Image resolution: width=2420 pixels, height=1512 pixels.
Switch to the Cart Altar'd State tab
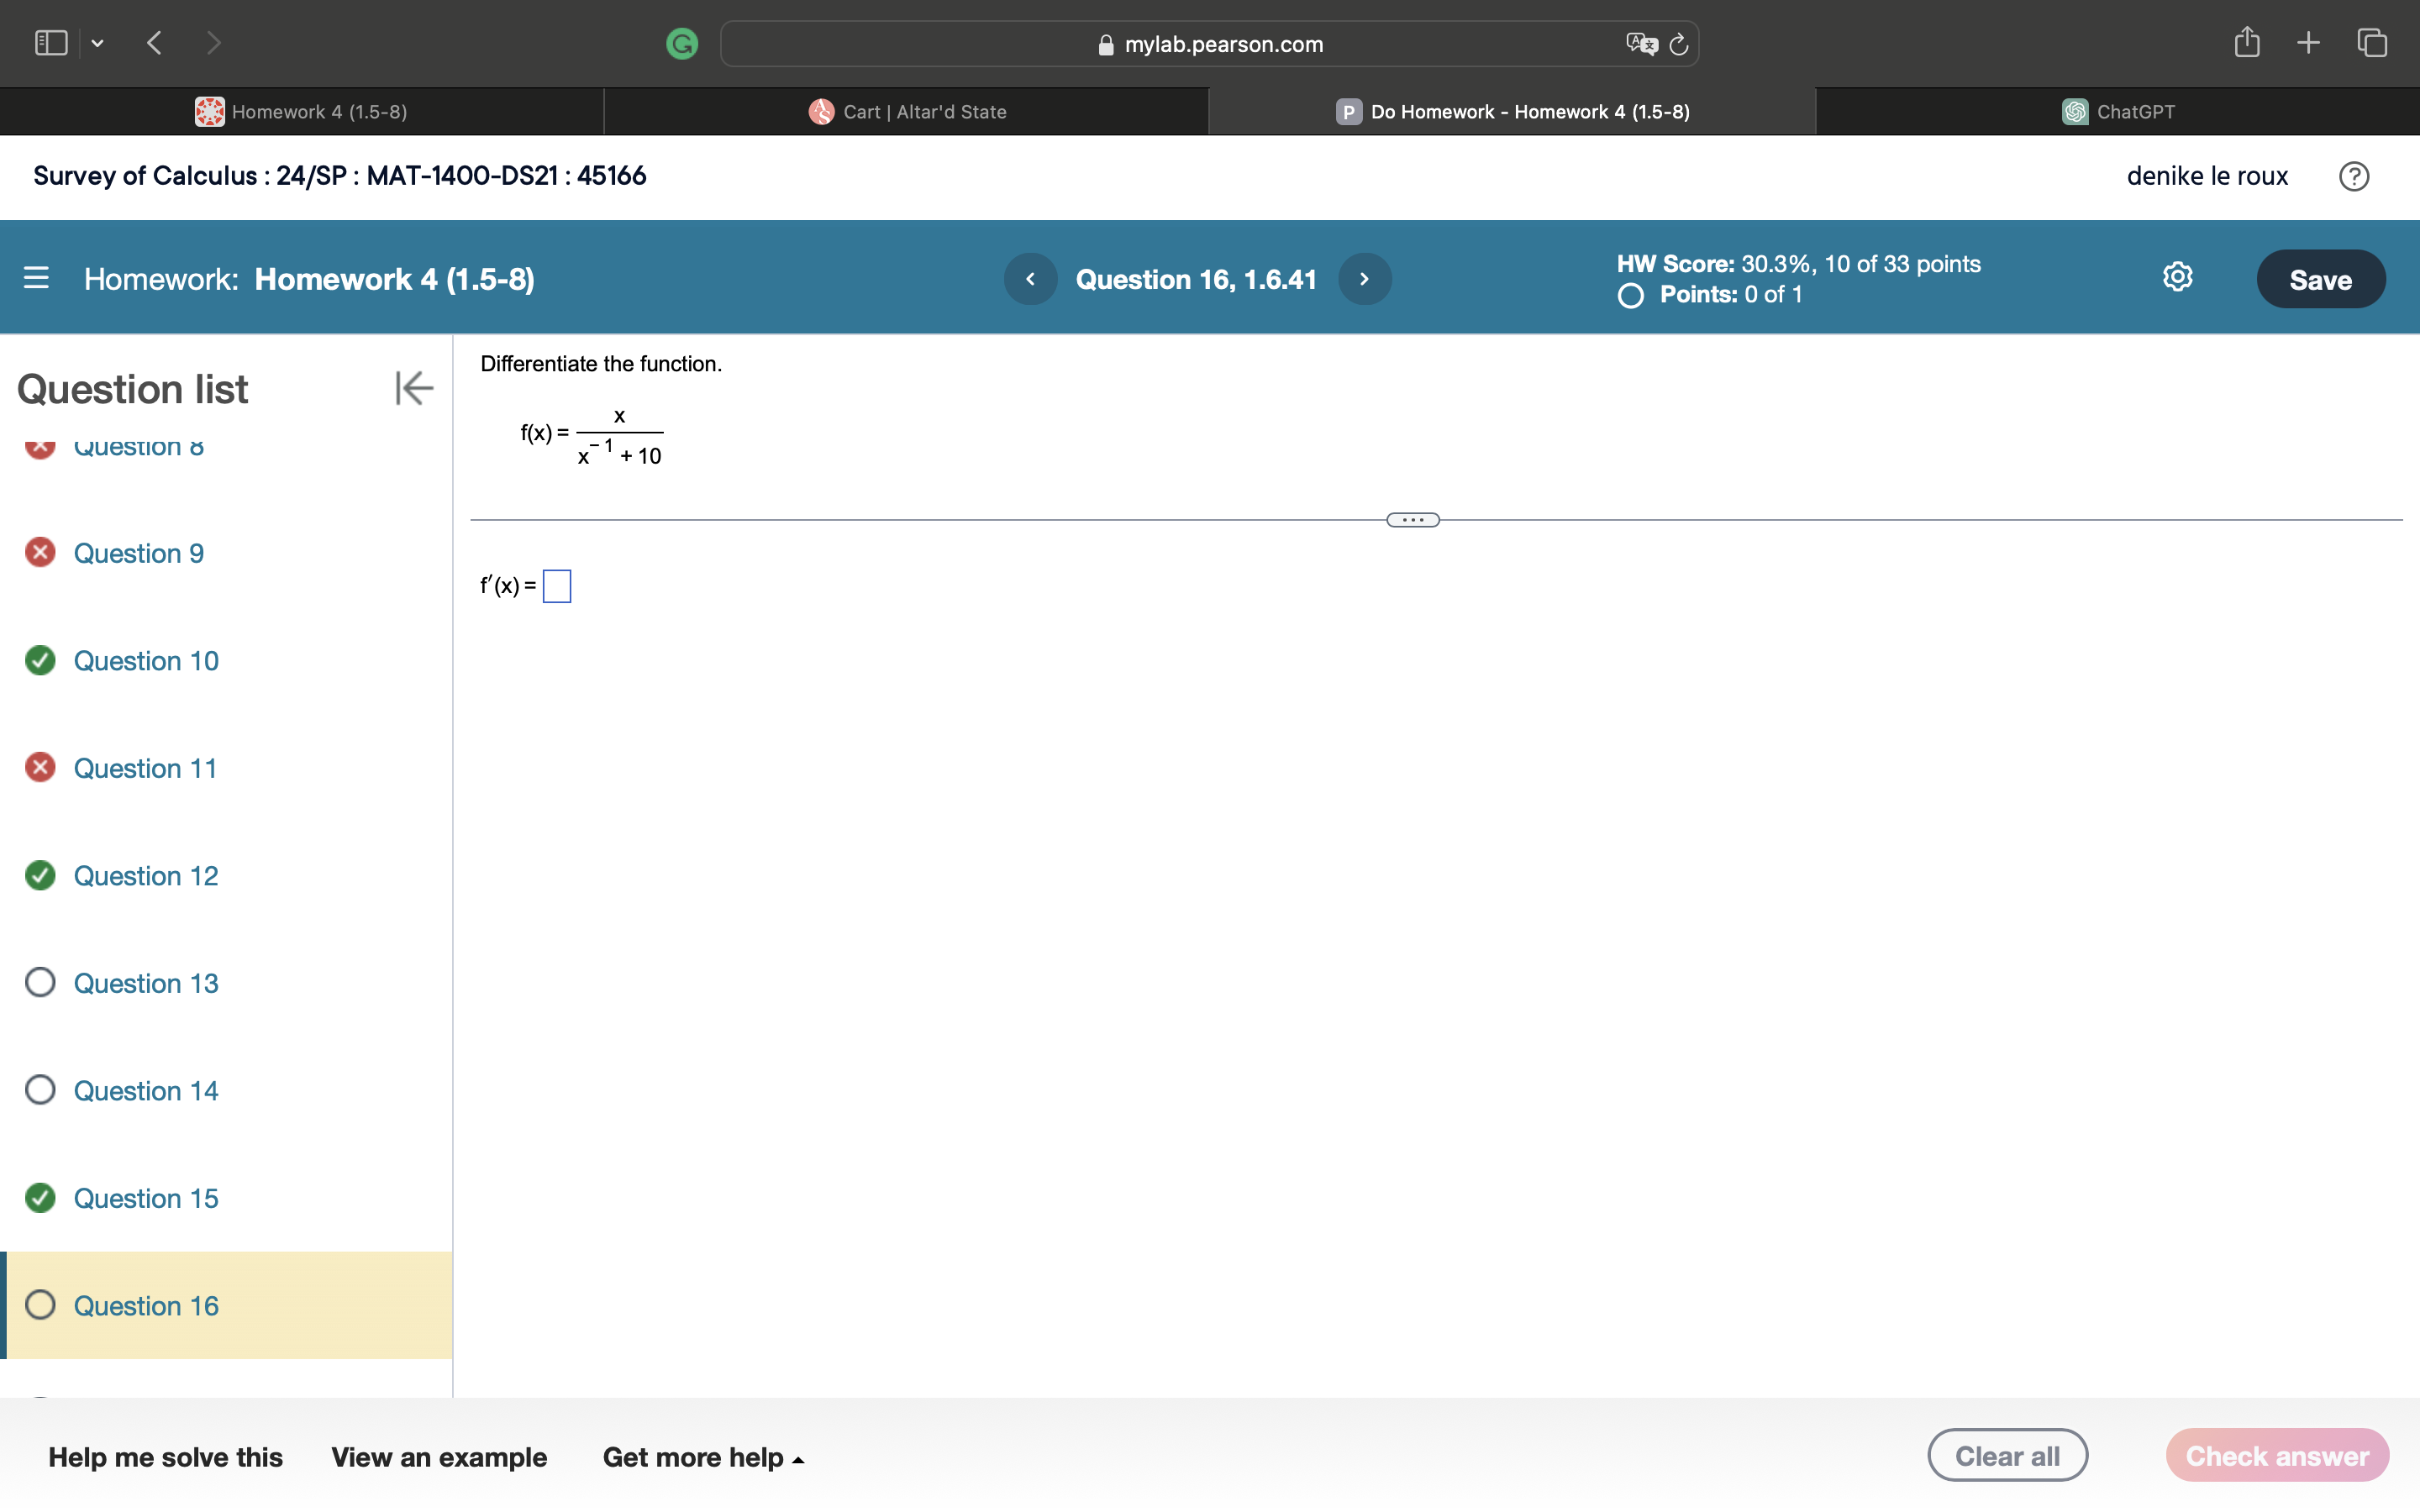tap(906, 111)
